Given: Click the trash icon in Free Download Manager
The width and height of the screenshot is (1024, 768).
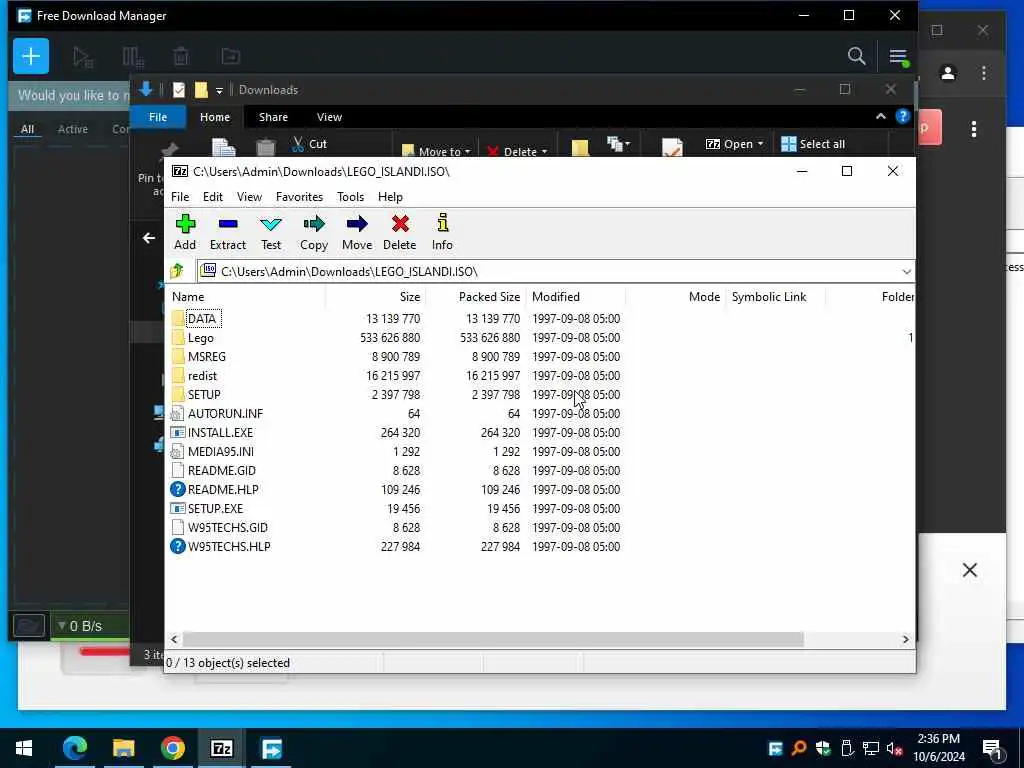Looking at the screenshot, I should [181, 57].
